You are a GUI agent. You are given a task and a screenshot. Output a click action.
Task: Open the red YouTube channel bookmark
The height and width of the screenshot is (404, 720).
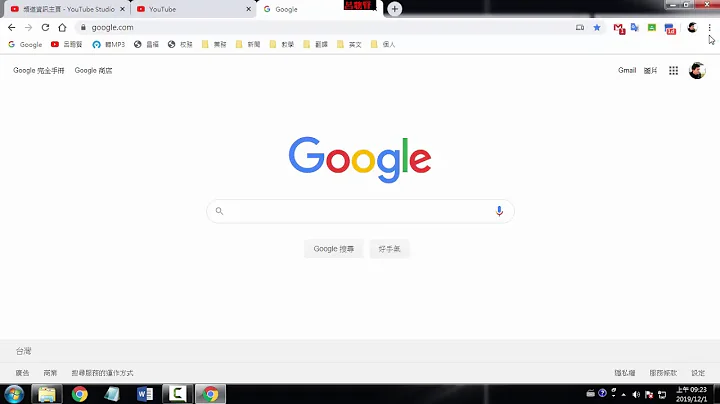67,45
